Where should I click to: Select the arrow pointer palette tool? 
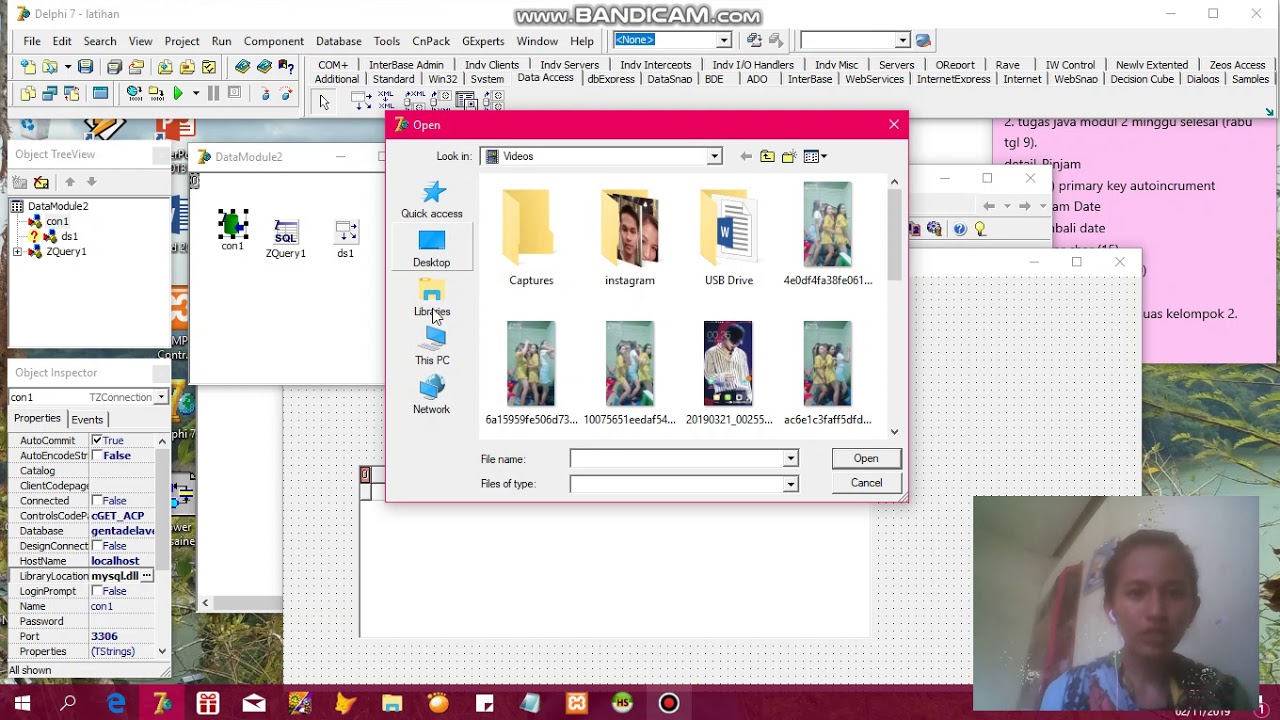click(324, 101)
